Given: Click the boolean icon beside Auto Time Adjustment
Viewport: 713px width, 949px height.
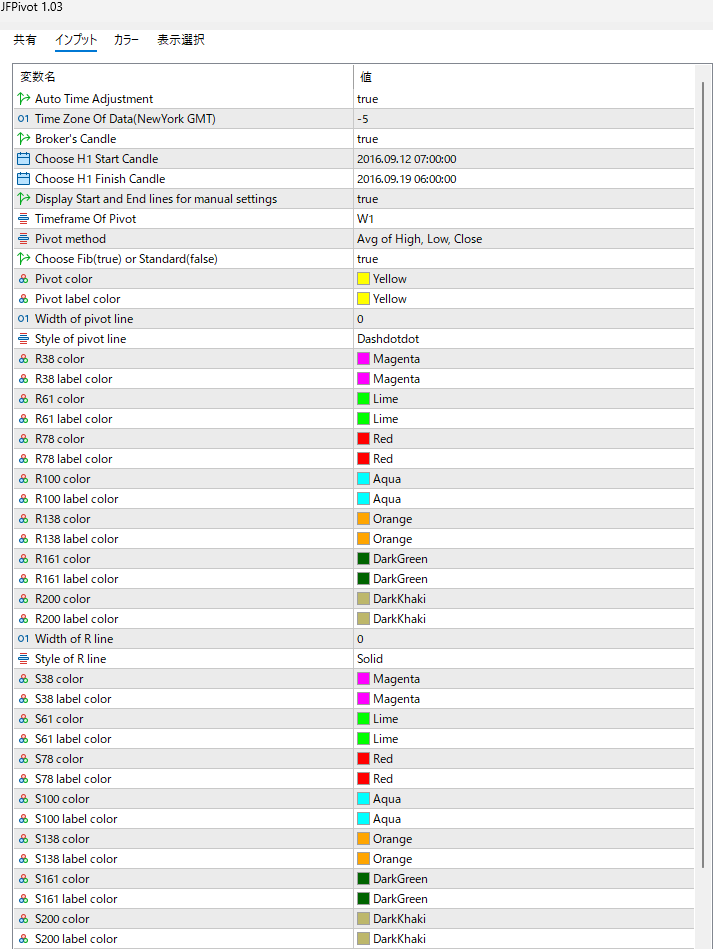Looking at the screenshot, I should [x=24, y=99].
